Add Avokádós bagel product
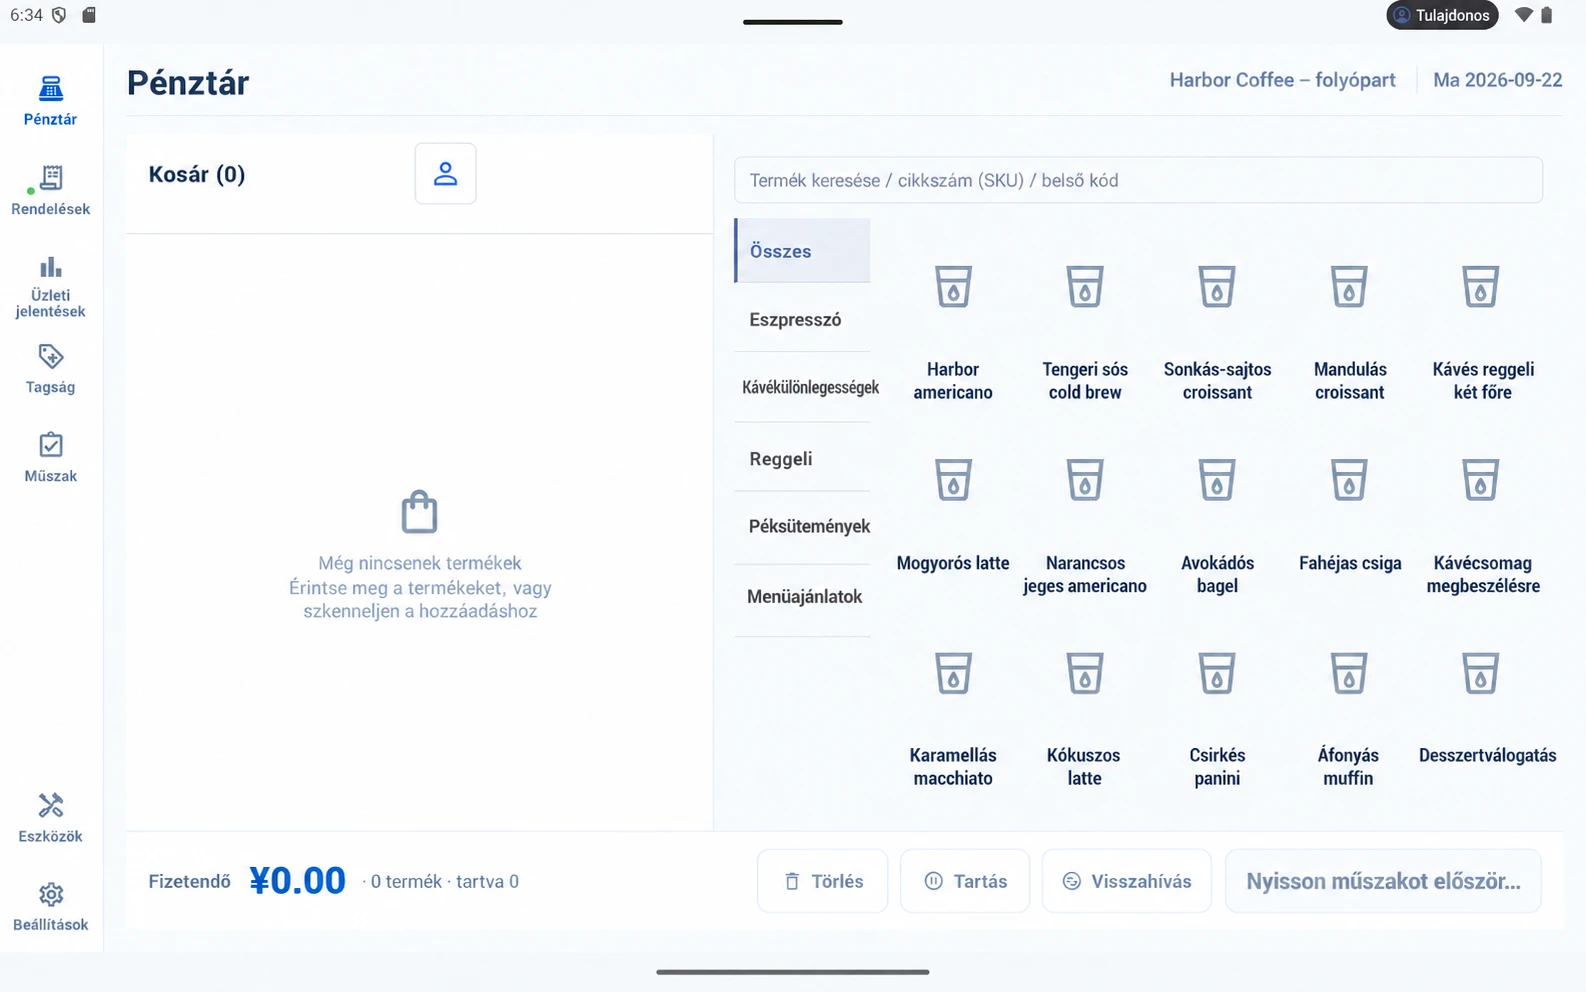This screenshot has width=1586, height=992. pyautogui.click(x=1217, y=525)
